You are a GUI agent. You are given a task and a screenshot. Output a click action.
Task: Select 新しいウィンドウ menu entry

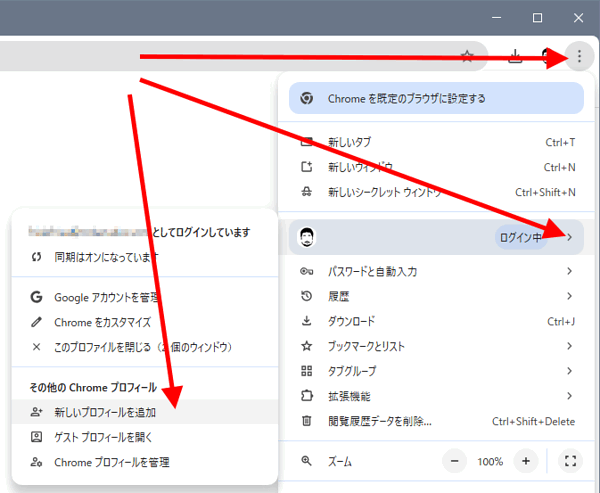tap(436, 167)
